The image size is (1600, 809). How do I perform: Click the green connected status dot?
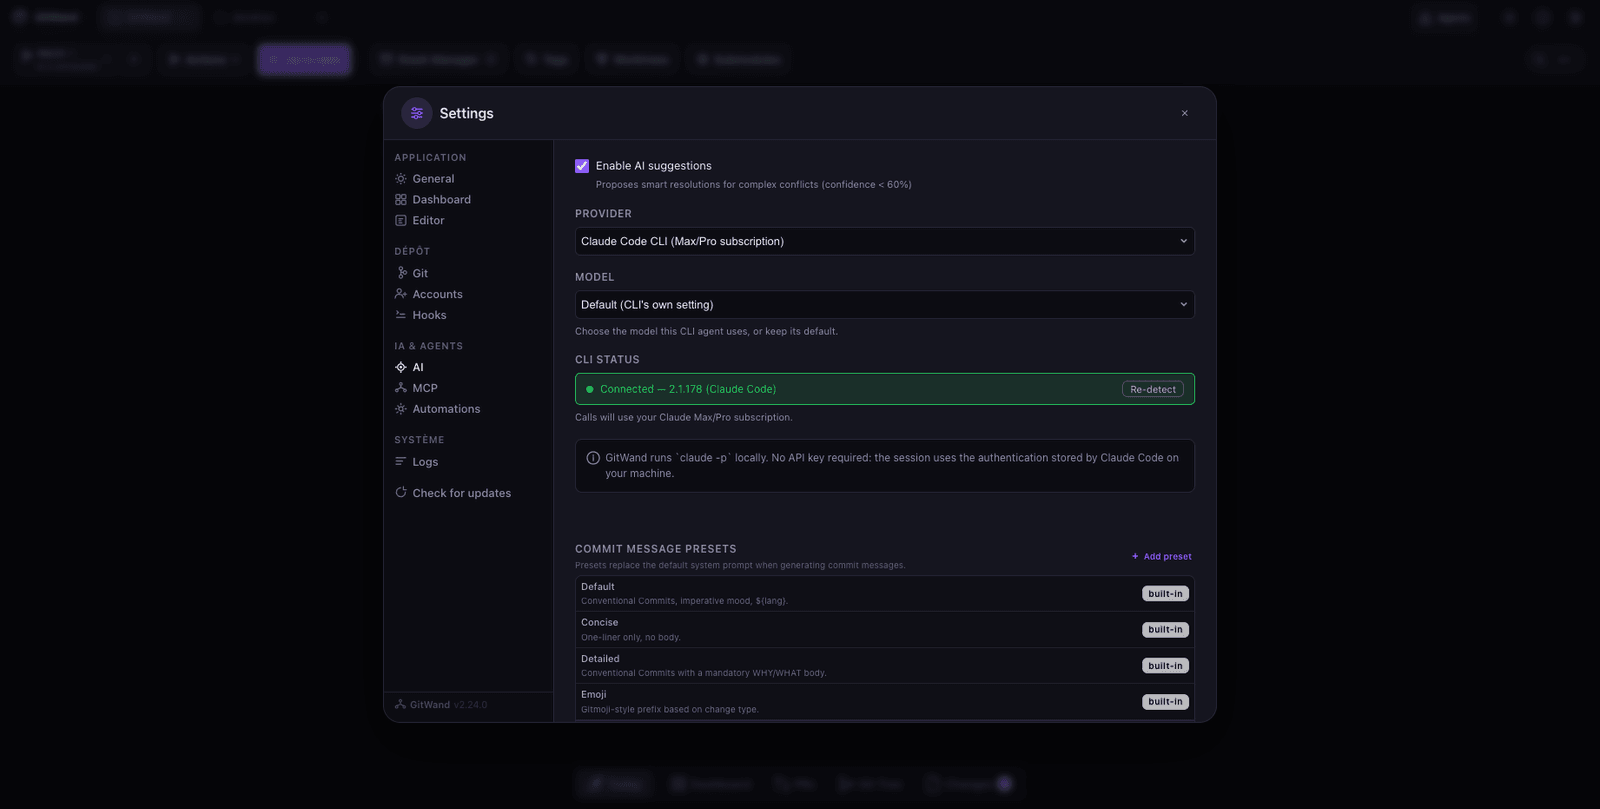pyautogui.click(x=590, y=389)
